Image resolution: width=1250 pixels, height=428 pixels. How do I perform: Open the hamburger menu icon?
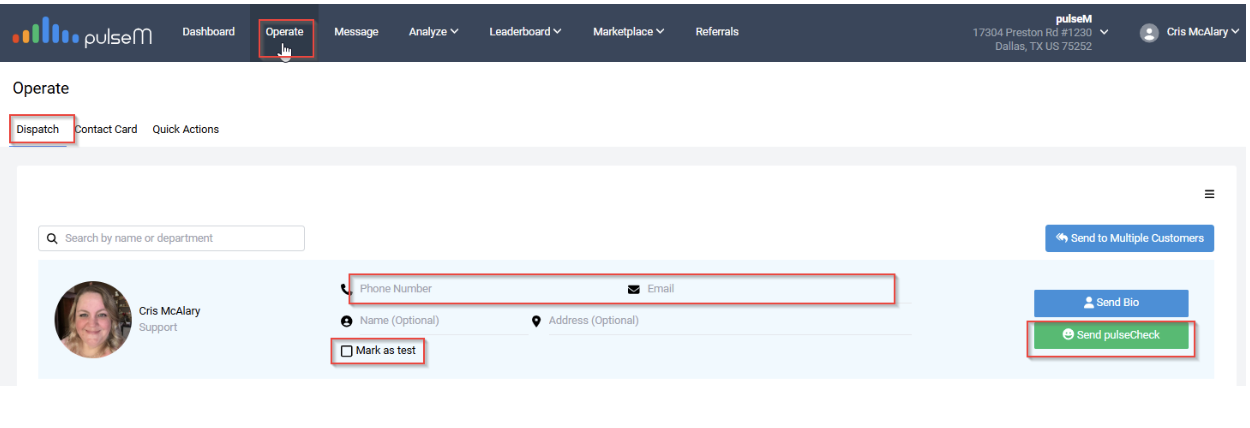[1209, 194]
